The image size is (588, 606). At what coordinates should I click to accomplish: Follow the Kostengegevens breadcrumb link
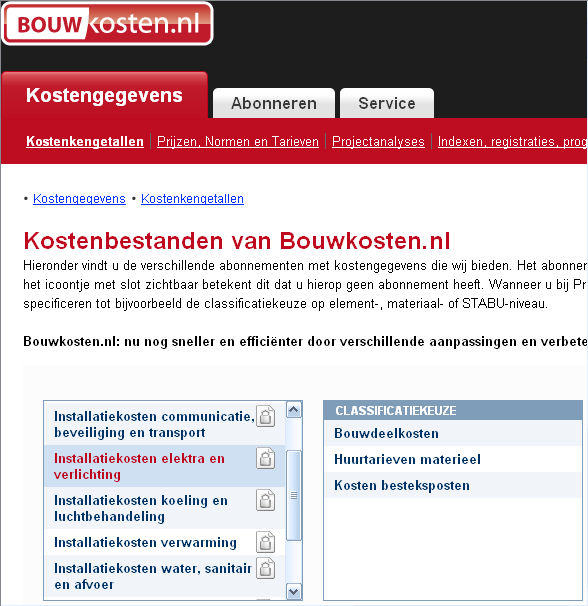pyautogui.click(x=79, y=199)
